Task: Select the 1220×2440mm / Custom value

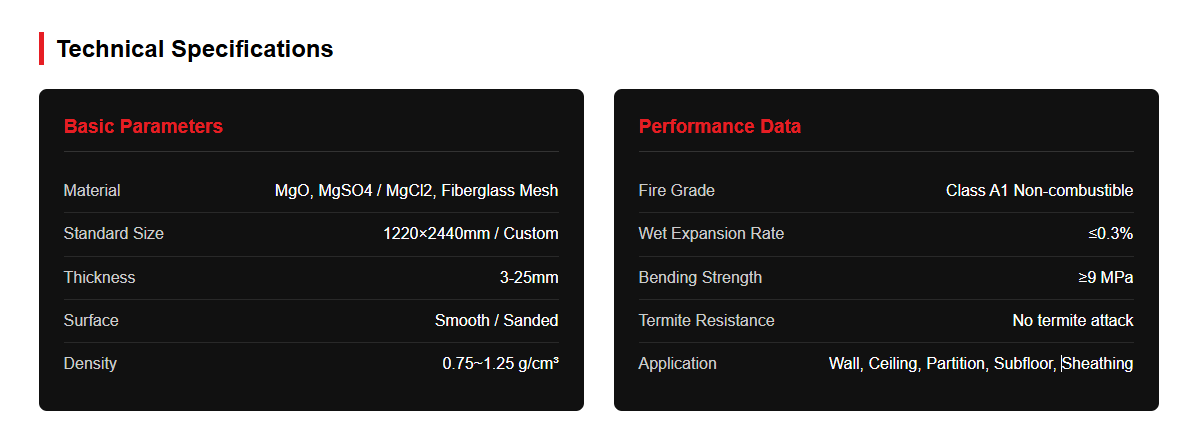Action: click(x=471, y=234)
